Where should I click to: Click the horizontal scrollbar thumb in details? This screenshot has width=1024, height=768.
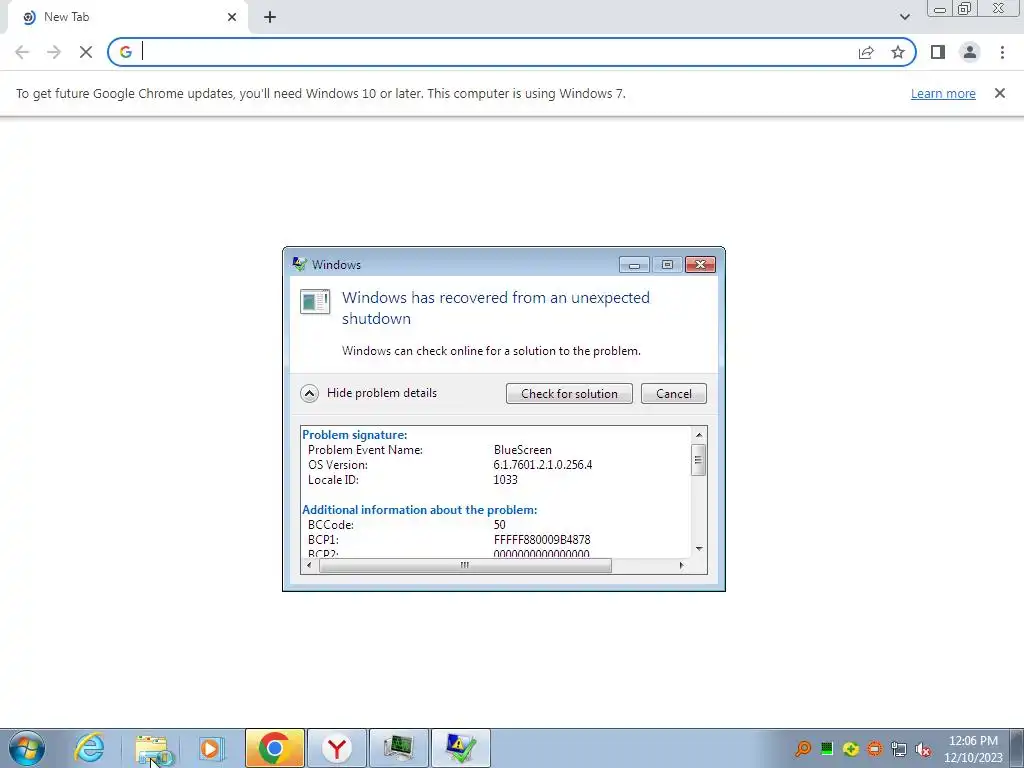click(465, 566)
